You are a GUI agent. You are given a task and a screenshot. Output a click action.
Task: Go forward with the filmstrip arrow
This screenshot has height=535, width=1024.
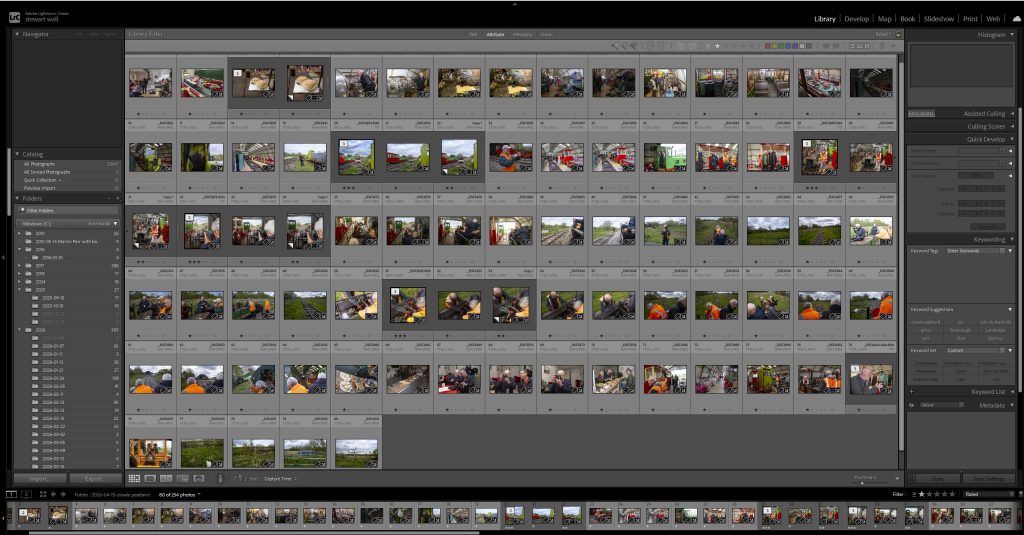tap(64, 494)
